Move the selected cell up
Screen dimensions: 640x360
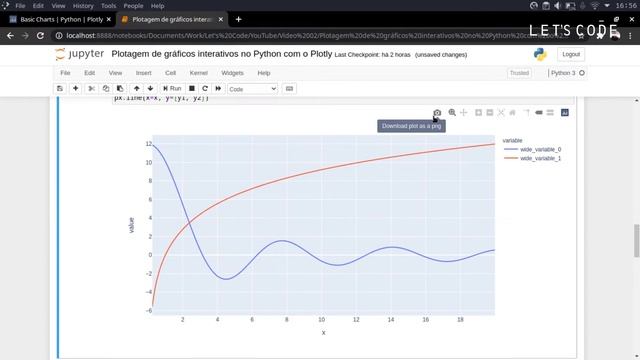pos(137,89)
